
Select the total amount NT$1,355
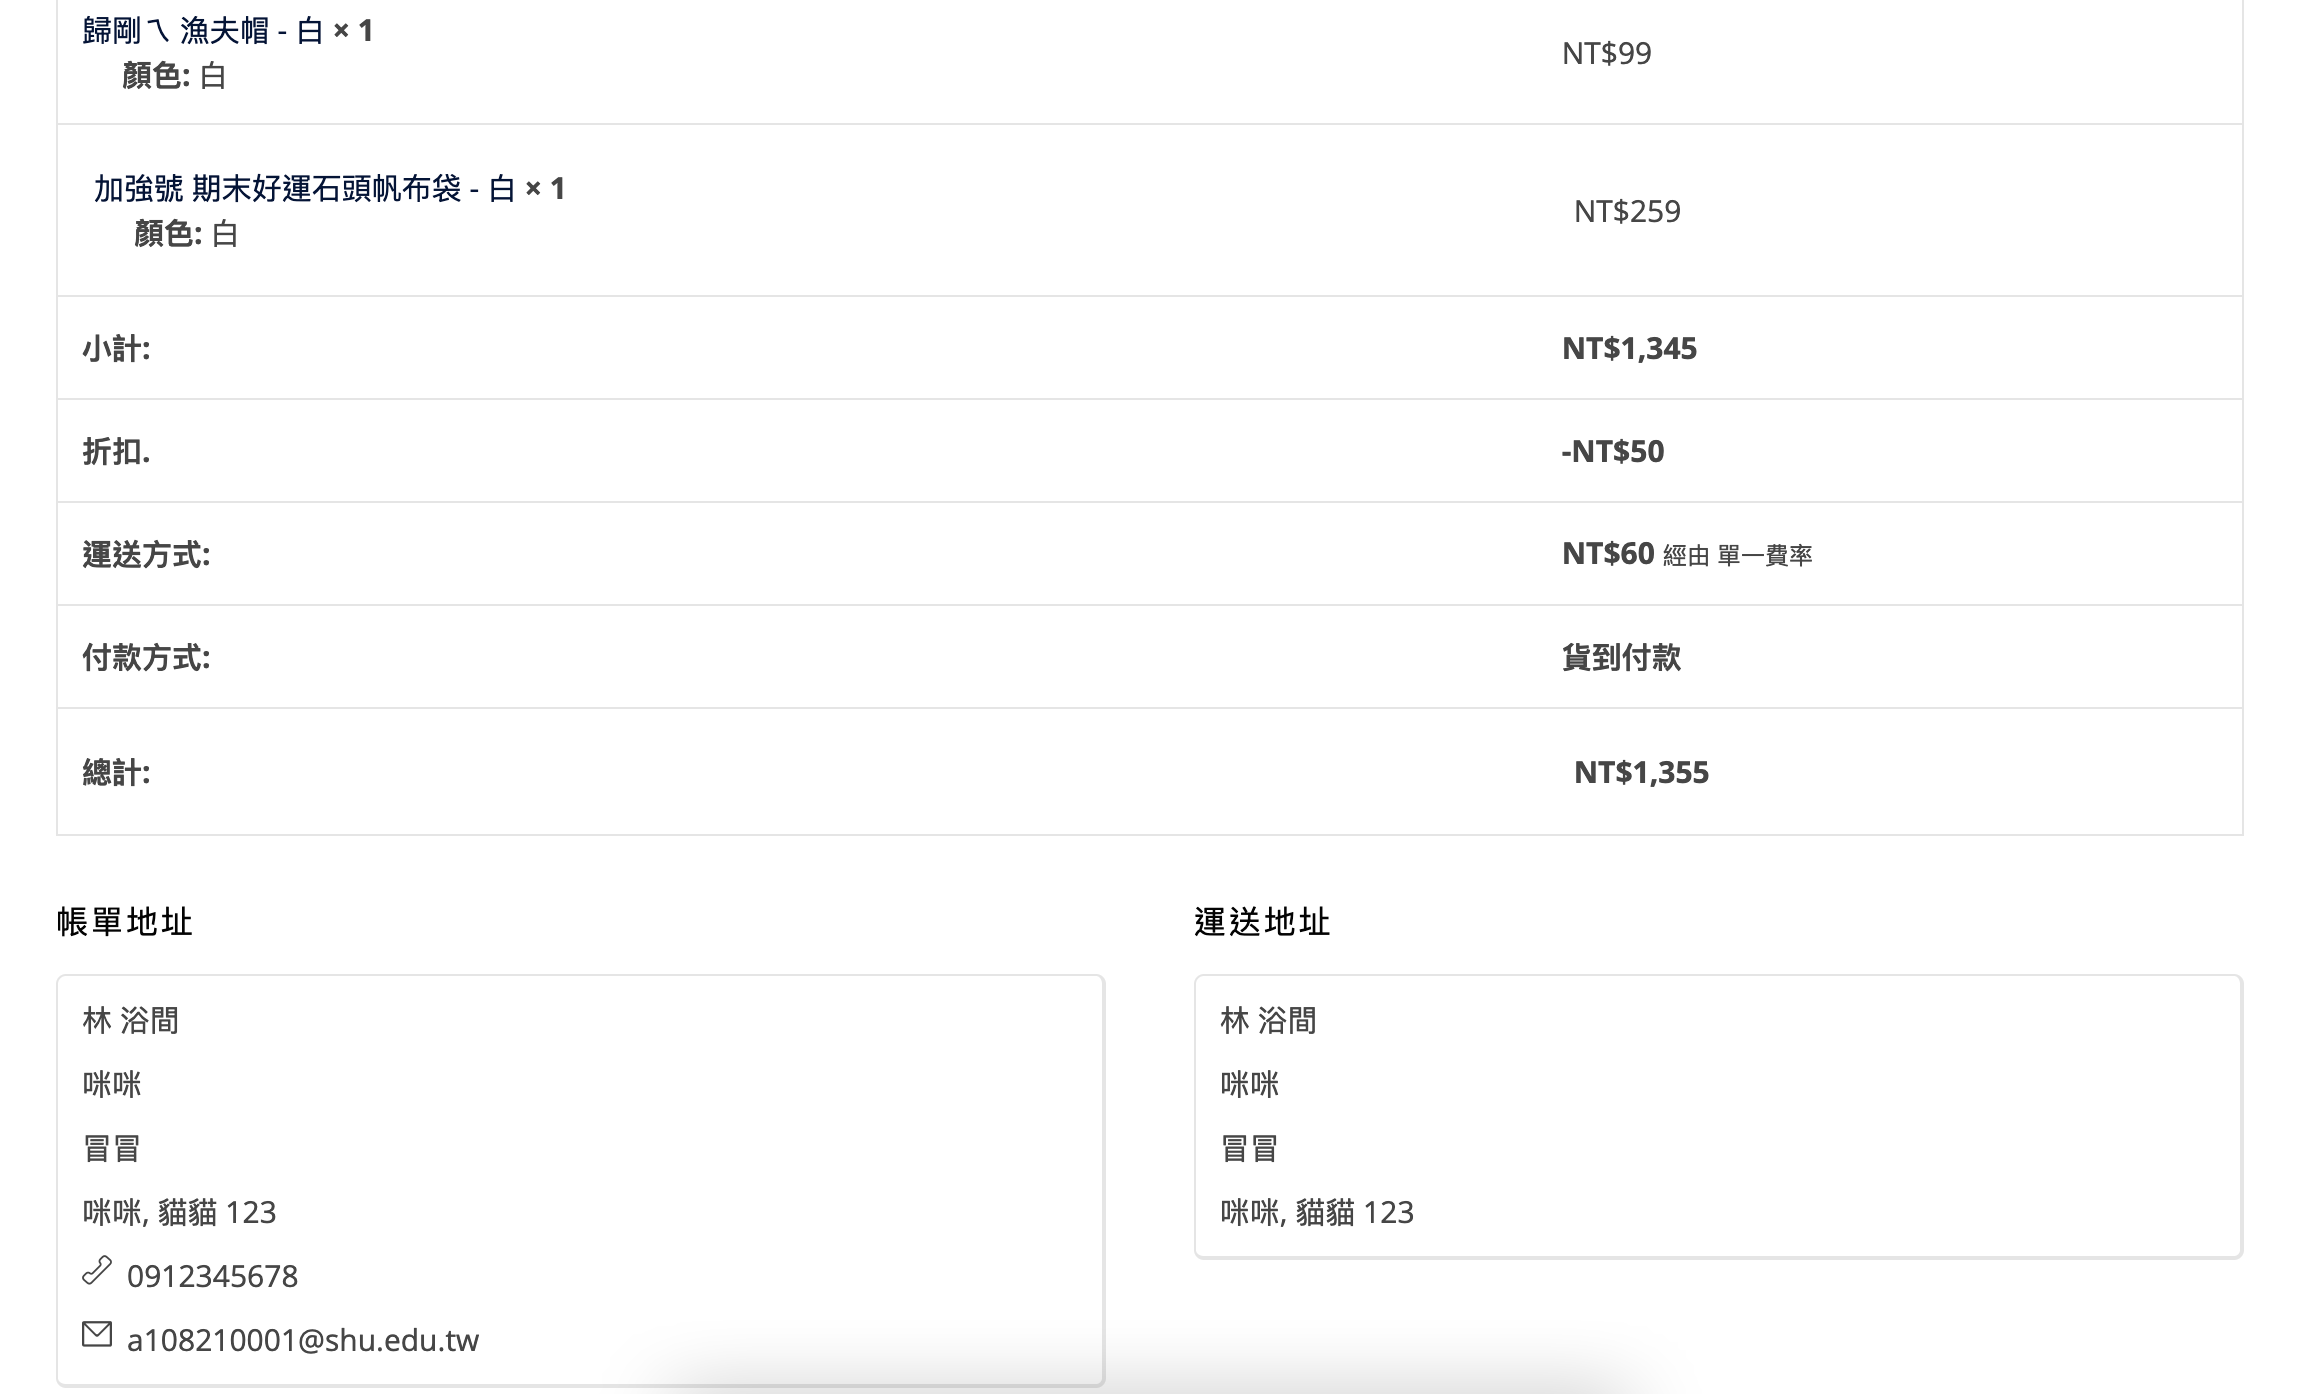pyautogui.click(x=1641, y=772)
